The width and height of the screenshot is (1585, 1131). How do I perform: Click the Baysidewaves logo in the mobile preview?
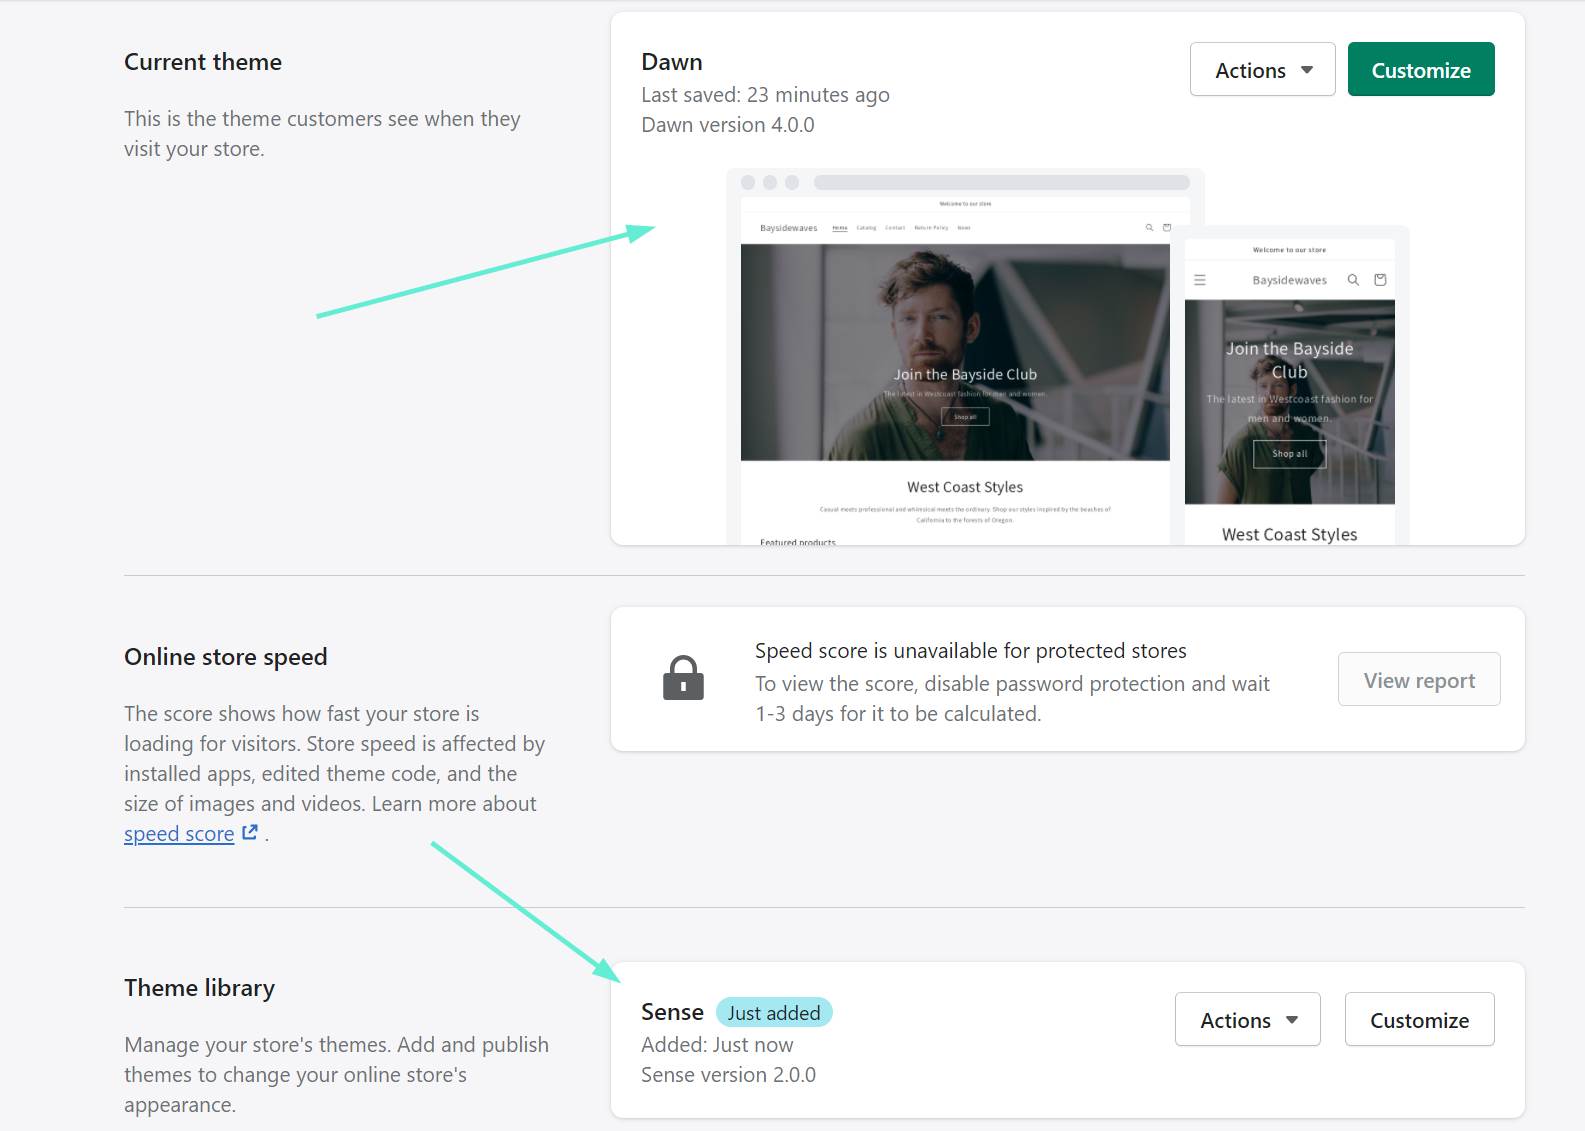[x=1289, y=280]
